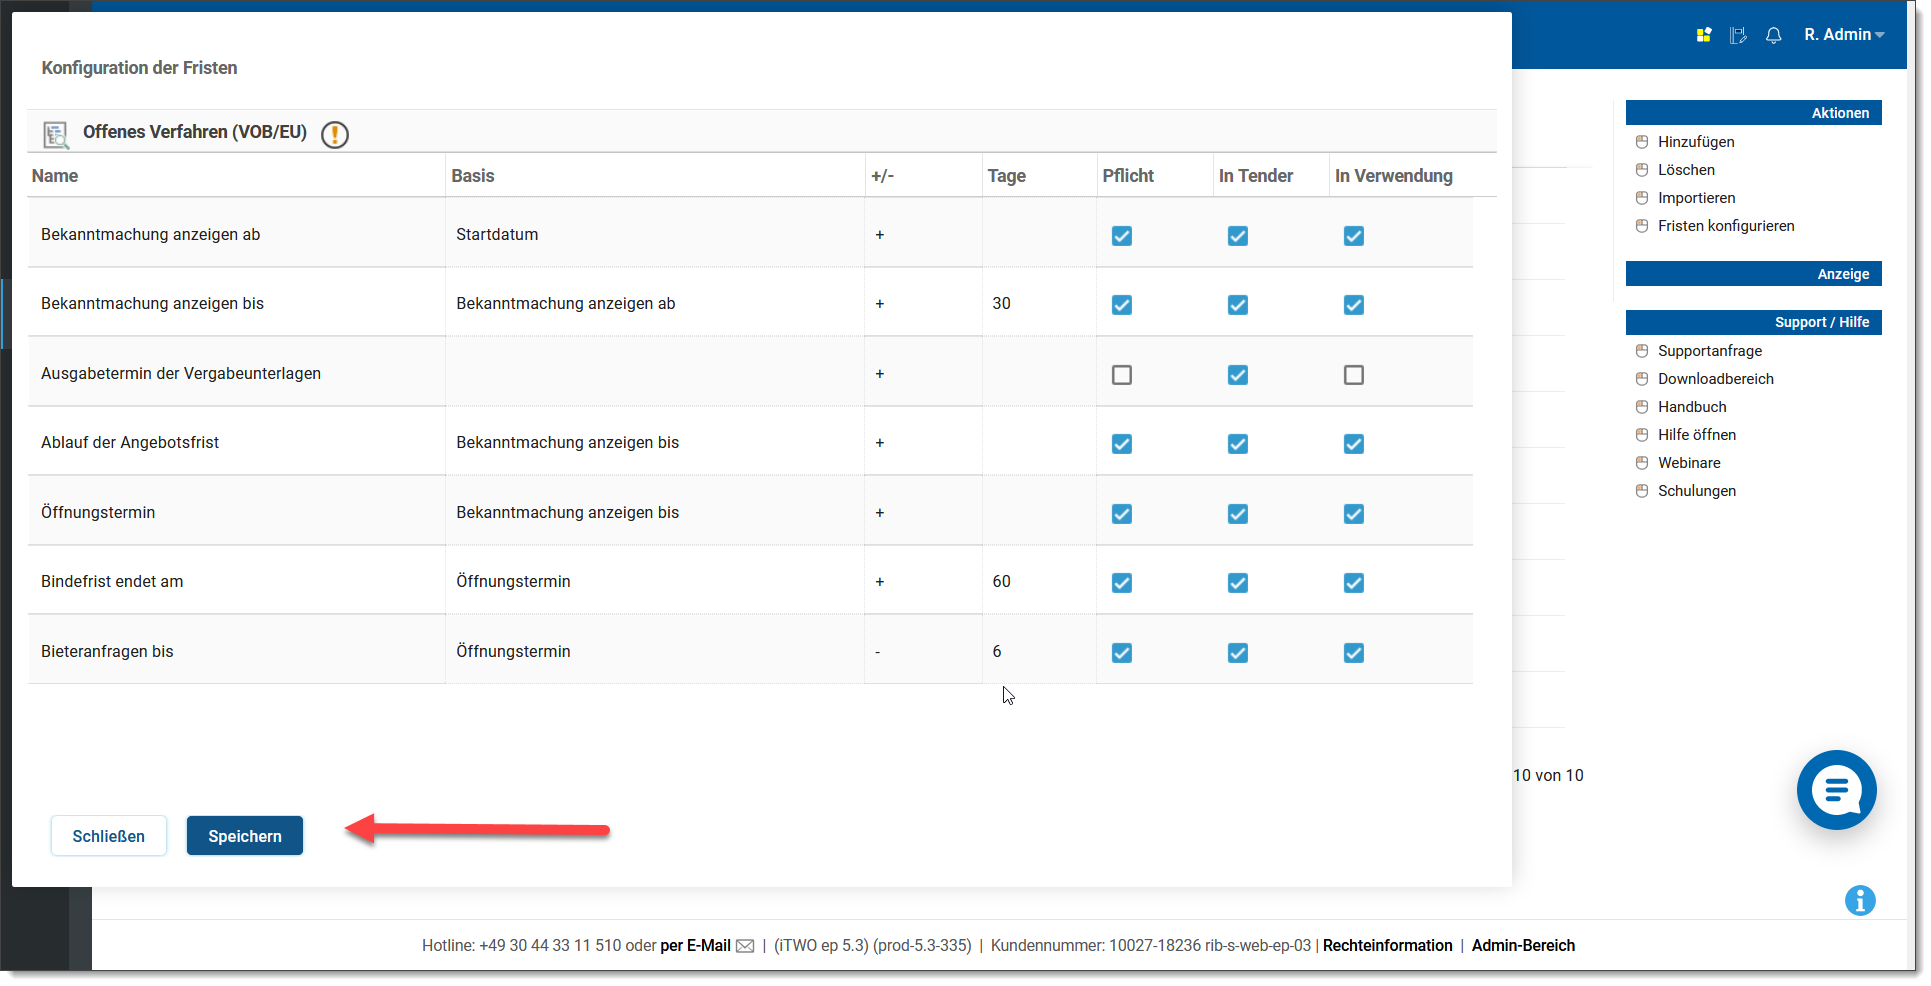
Task: Open the Rechteinformation link
Action: [1387, 946]
